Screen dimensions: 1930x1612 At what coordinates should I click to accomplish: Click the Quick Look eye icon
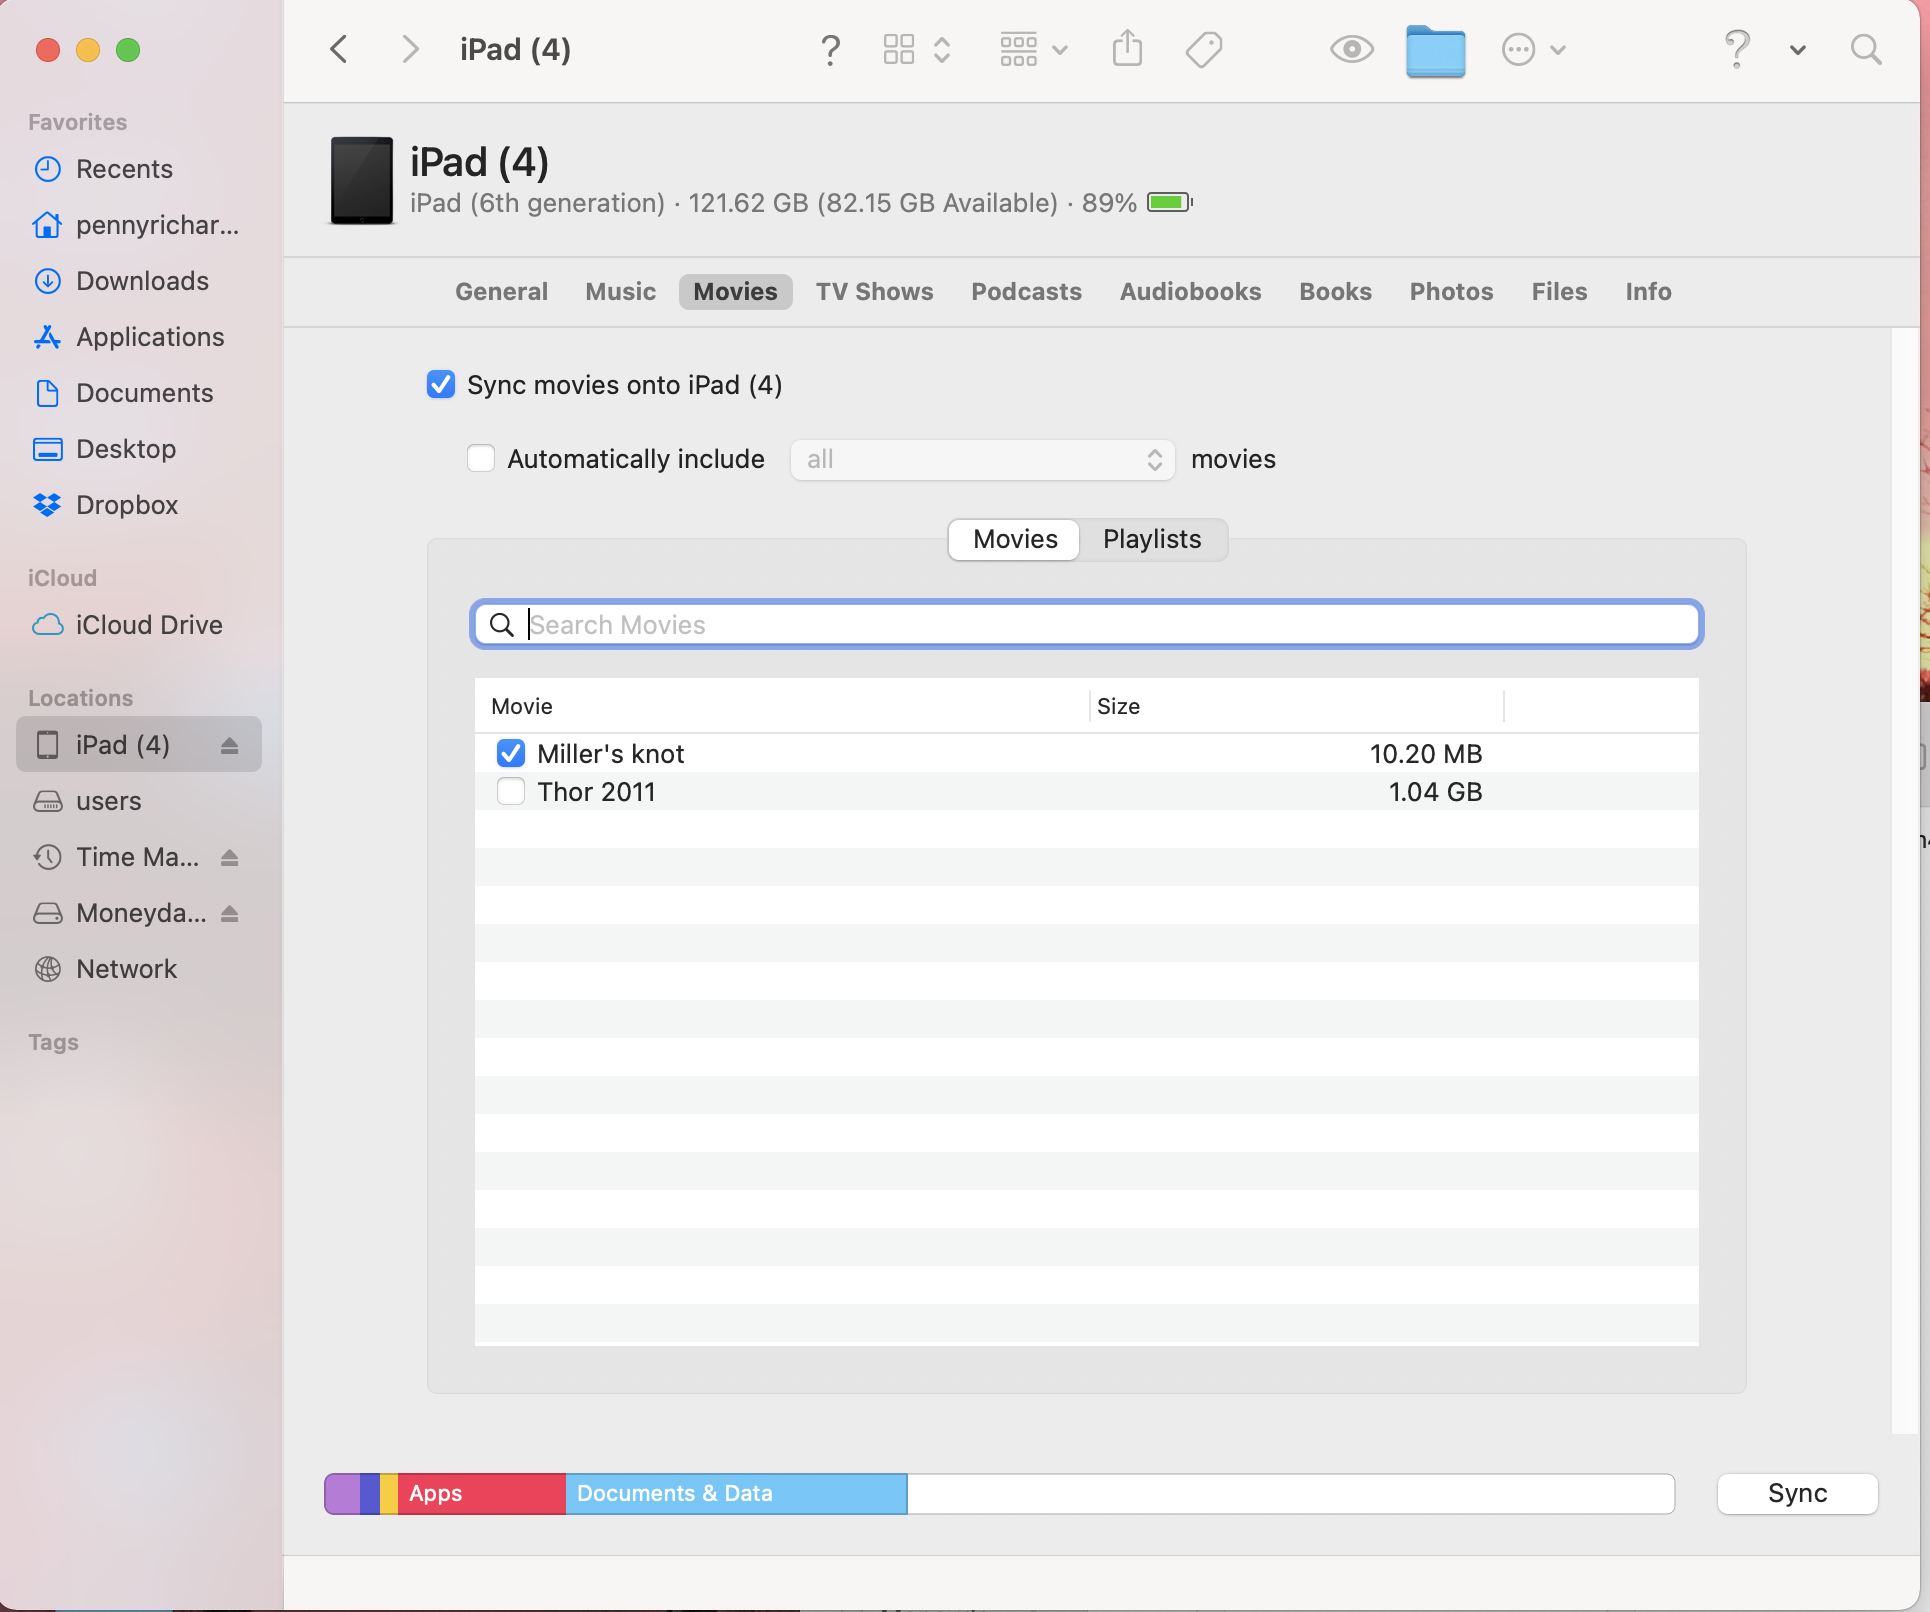(x=1351, y=49)
